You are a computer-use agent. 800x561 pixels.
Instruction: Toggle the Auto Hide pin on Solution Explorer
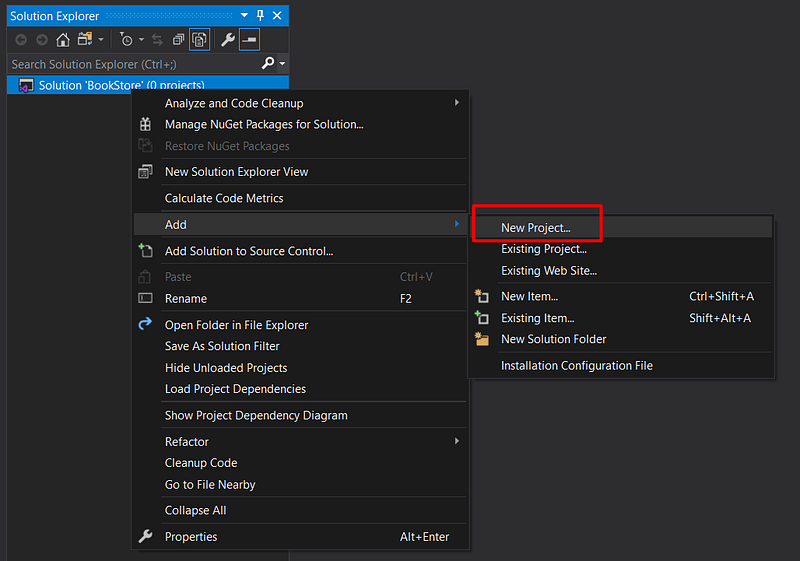(261, 15)
